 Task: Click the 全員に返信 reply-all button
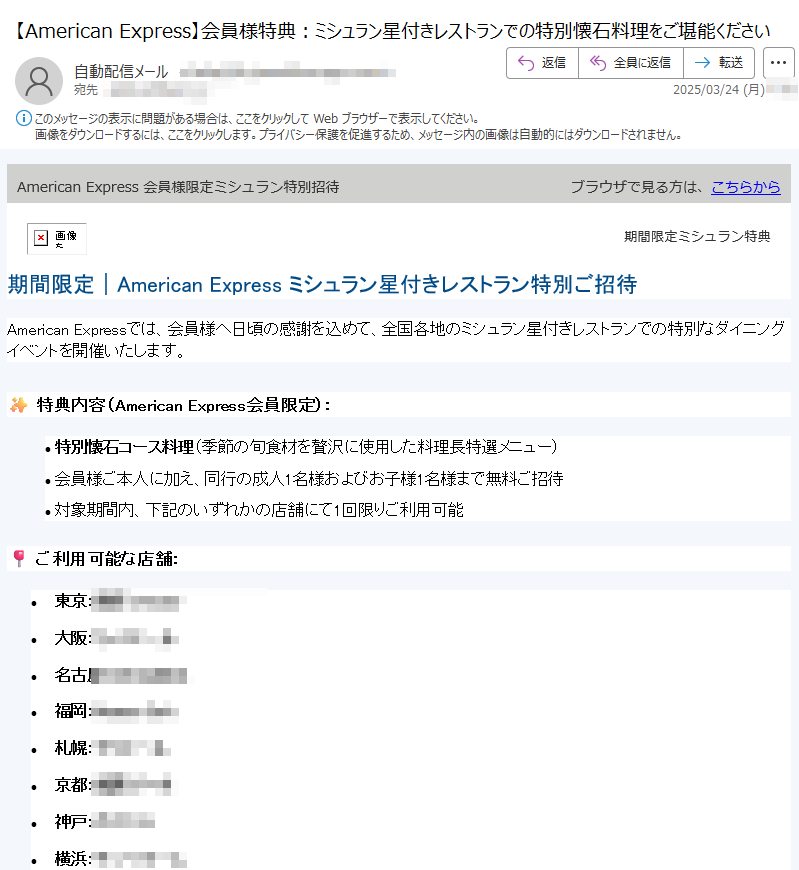(x=631, y=63)
